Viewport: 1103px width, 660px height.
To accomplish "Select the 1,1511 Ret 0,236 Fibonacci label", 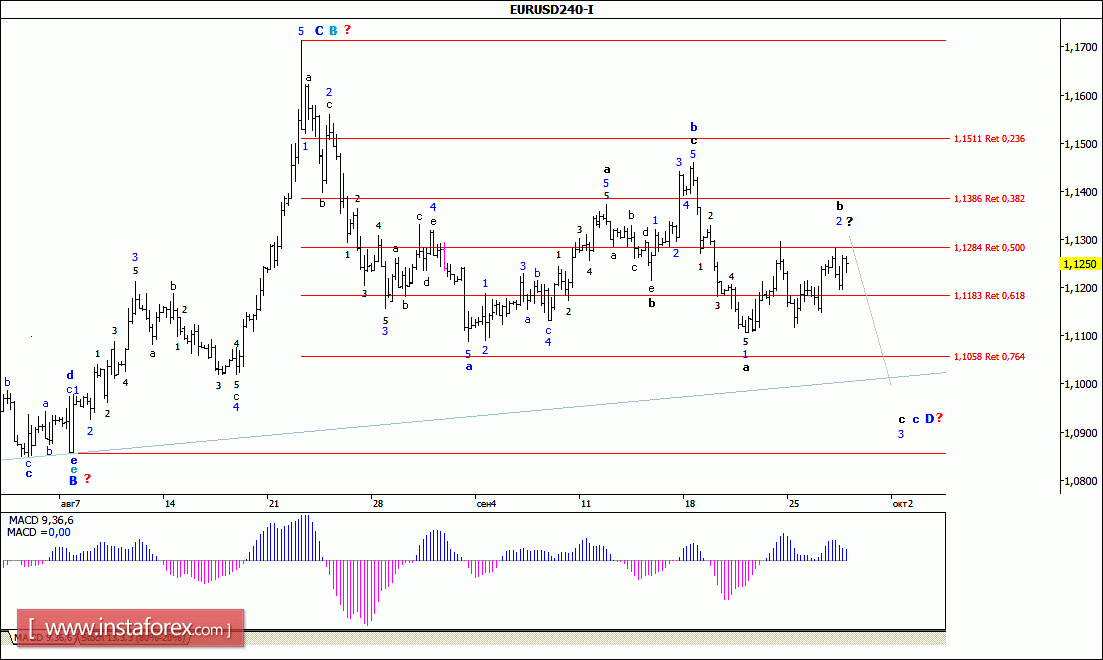I will (x=988, y=139).
